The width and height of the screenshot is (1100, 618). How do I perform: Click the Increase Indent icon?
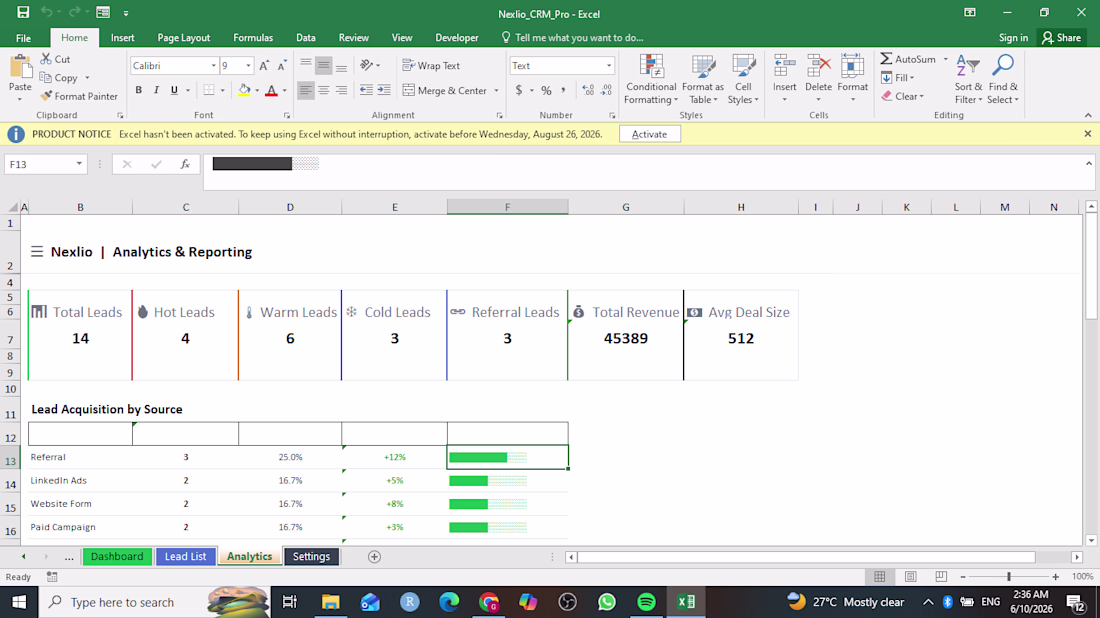384,90
